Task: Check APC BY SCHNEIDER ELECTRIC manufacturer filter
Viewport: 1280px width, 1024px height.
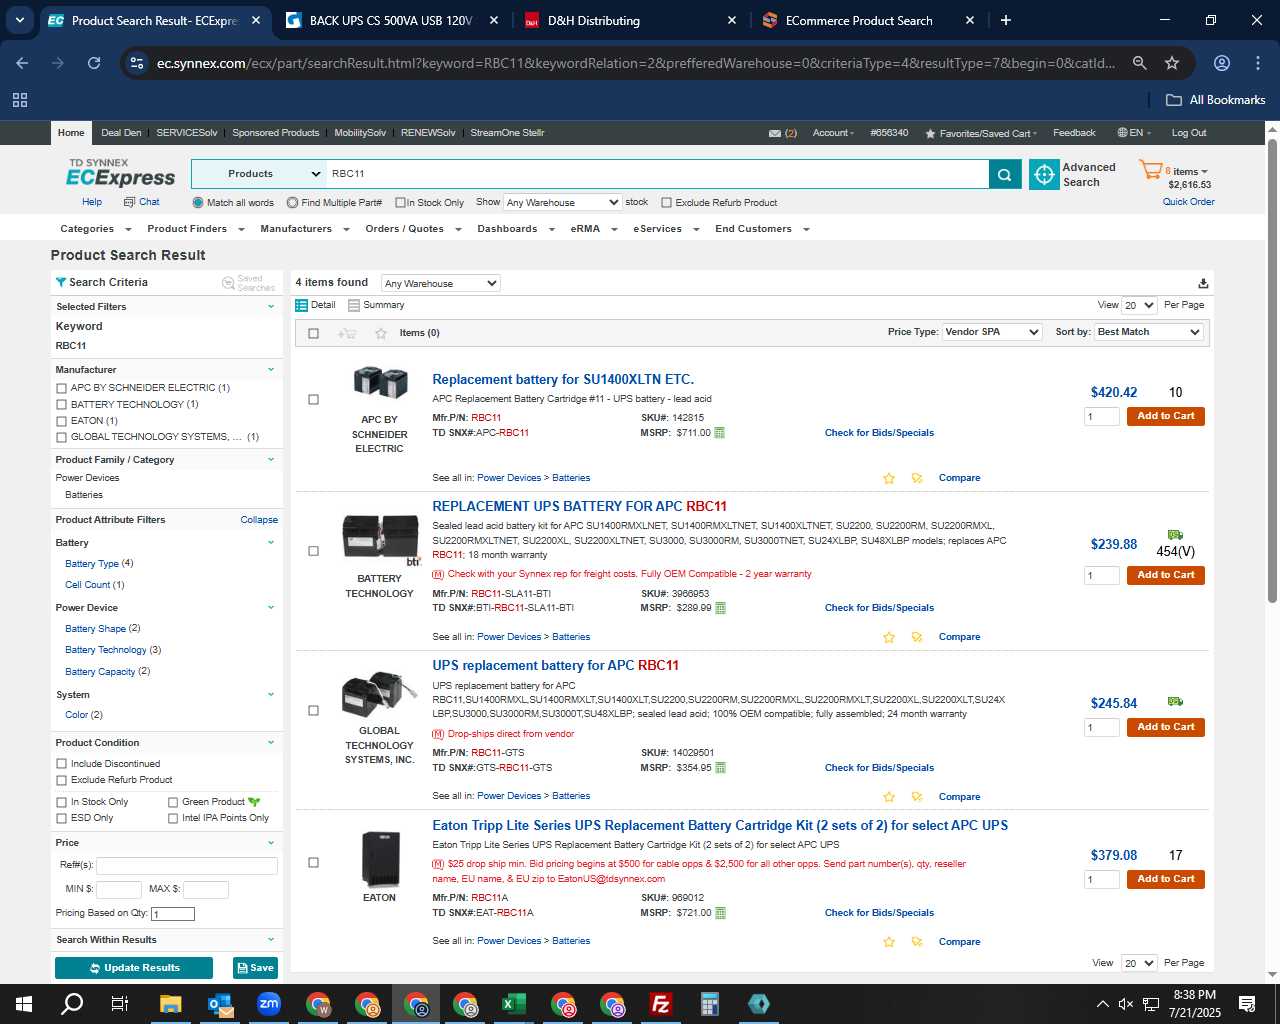Action: tap(62, 388)
